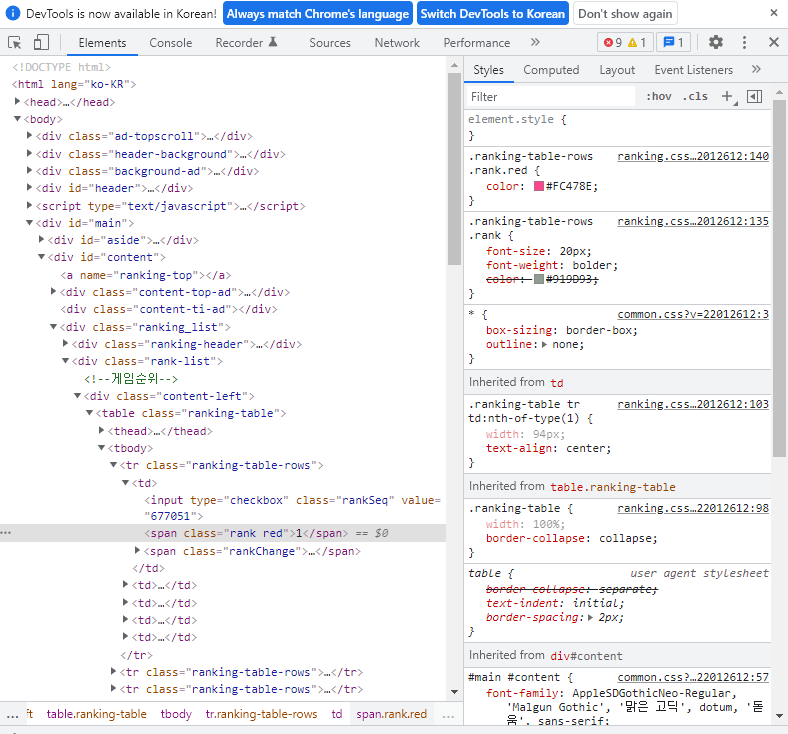Click Switch DevTools to Korean button
788x734 pixels.
[x=492, y=14]
